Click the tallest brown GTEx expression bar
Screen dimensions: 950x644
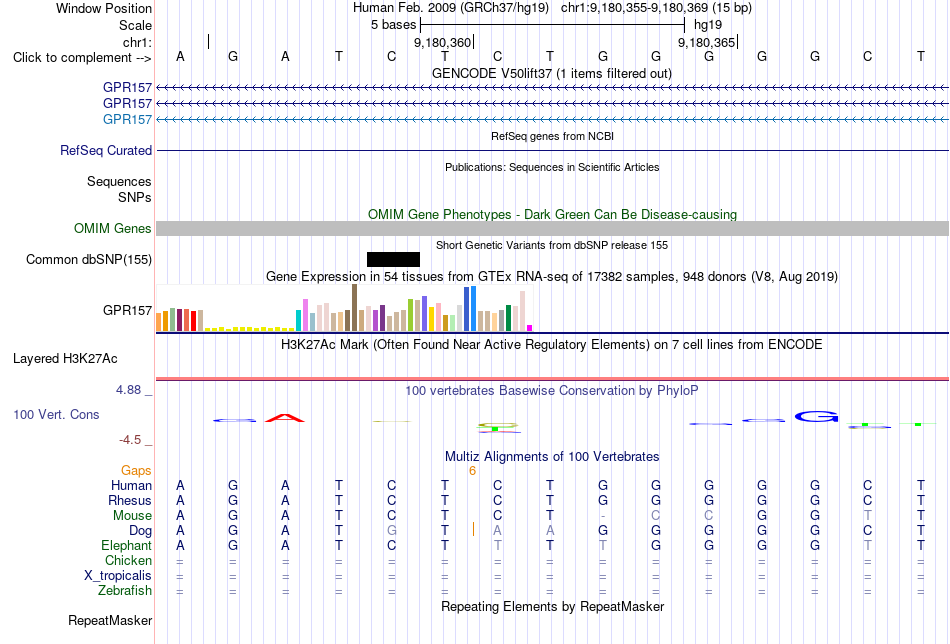[354, 308]
